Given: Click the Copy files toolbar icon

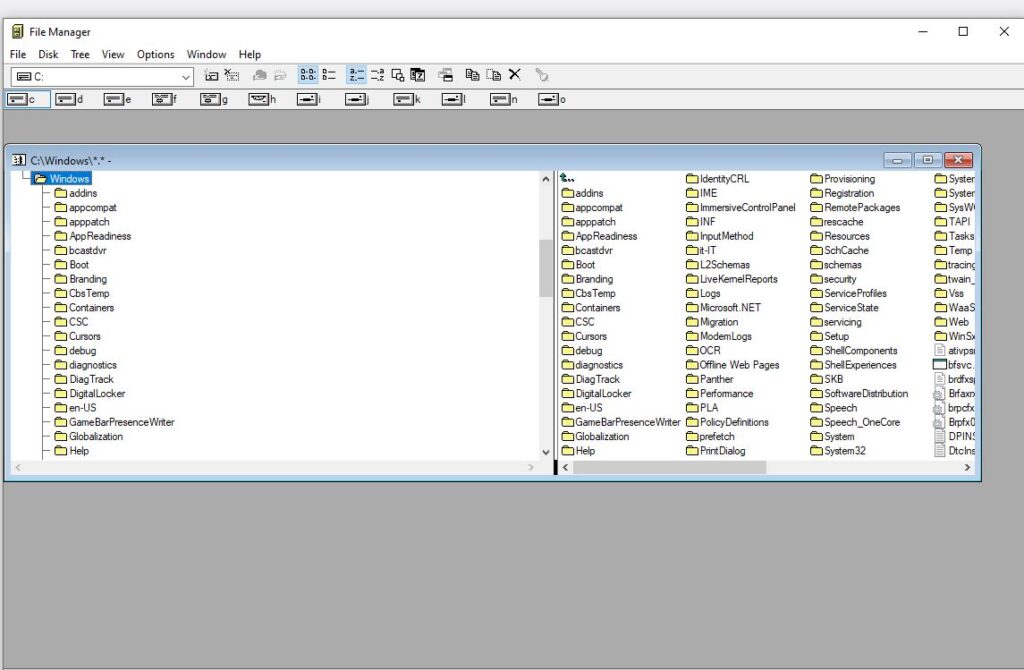Looking at the screenshot, I should pos(473,76).
